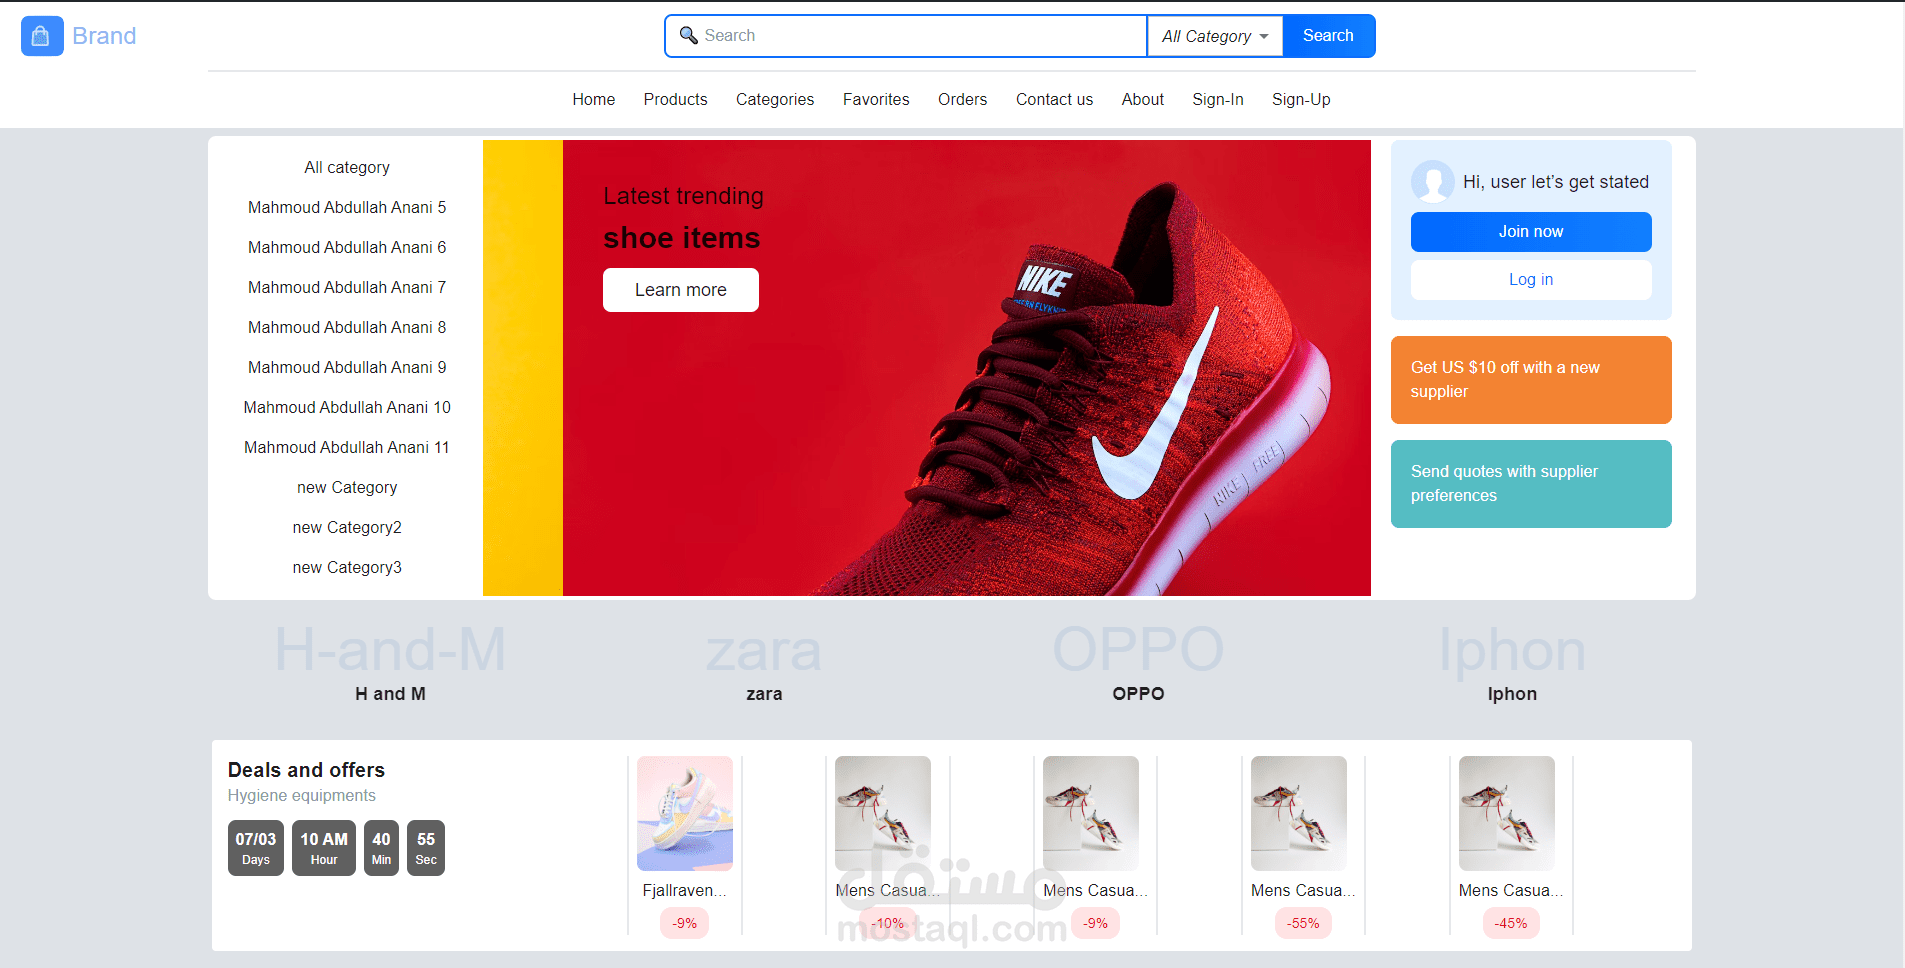
Task: Open the Mens Casua product with -10% discount
Action: 883,814
